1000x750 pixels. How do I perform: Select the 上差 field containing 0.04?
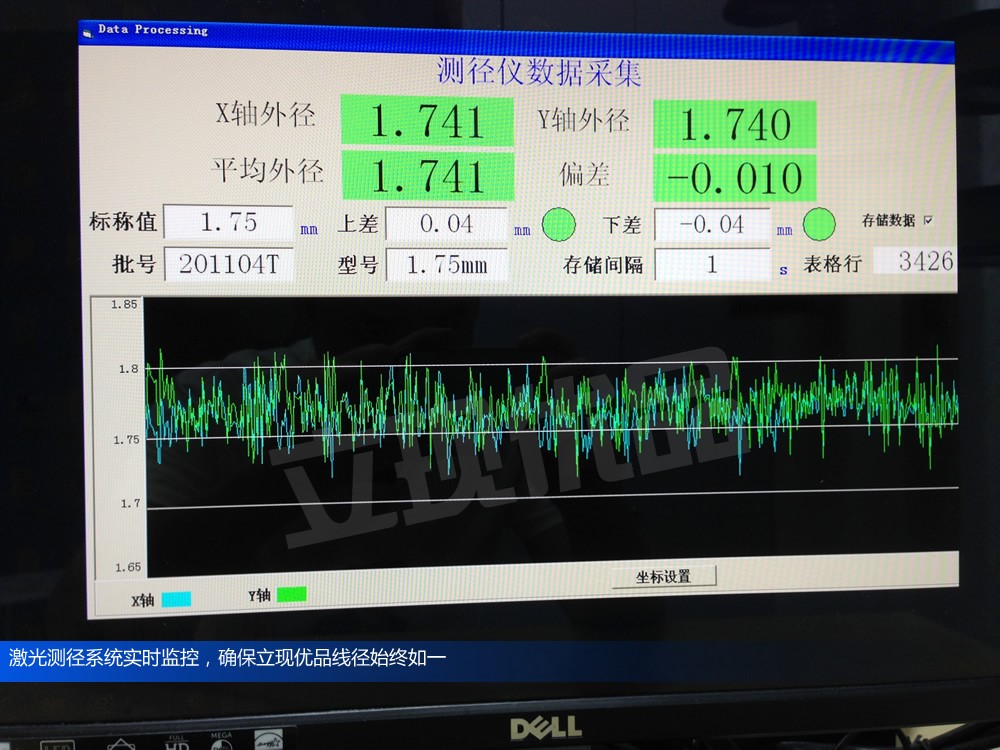click(x=446, y=224)
